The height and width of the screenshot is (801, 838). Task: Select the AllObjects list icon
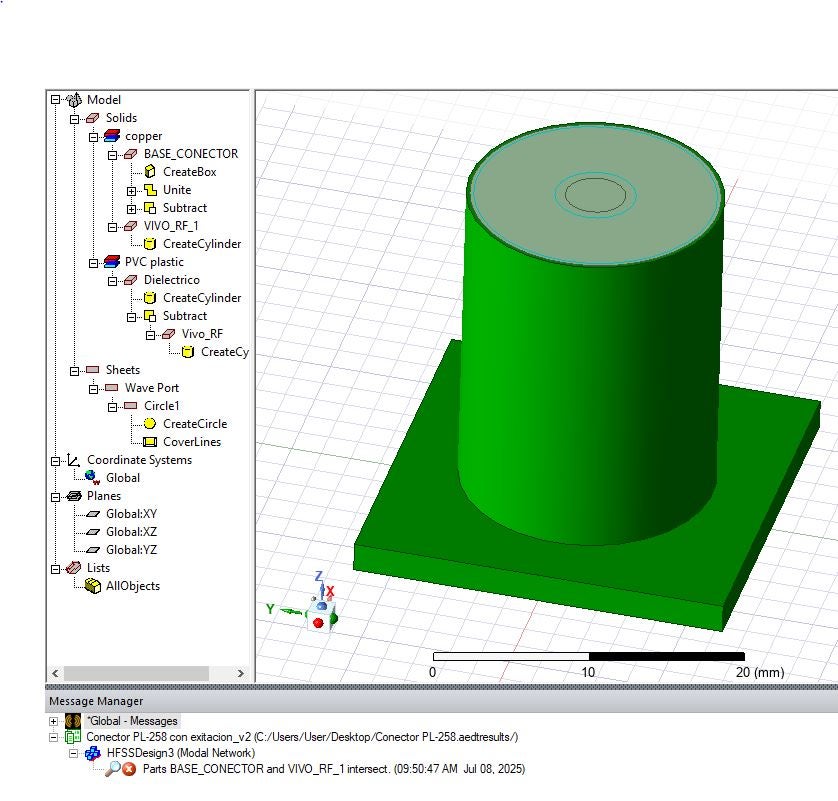pos(93,586)
